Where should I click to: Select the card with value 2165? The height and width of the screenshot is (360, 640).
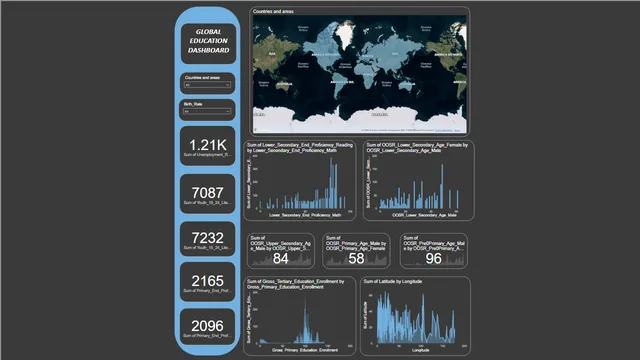coord(207,282)
